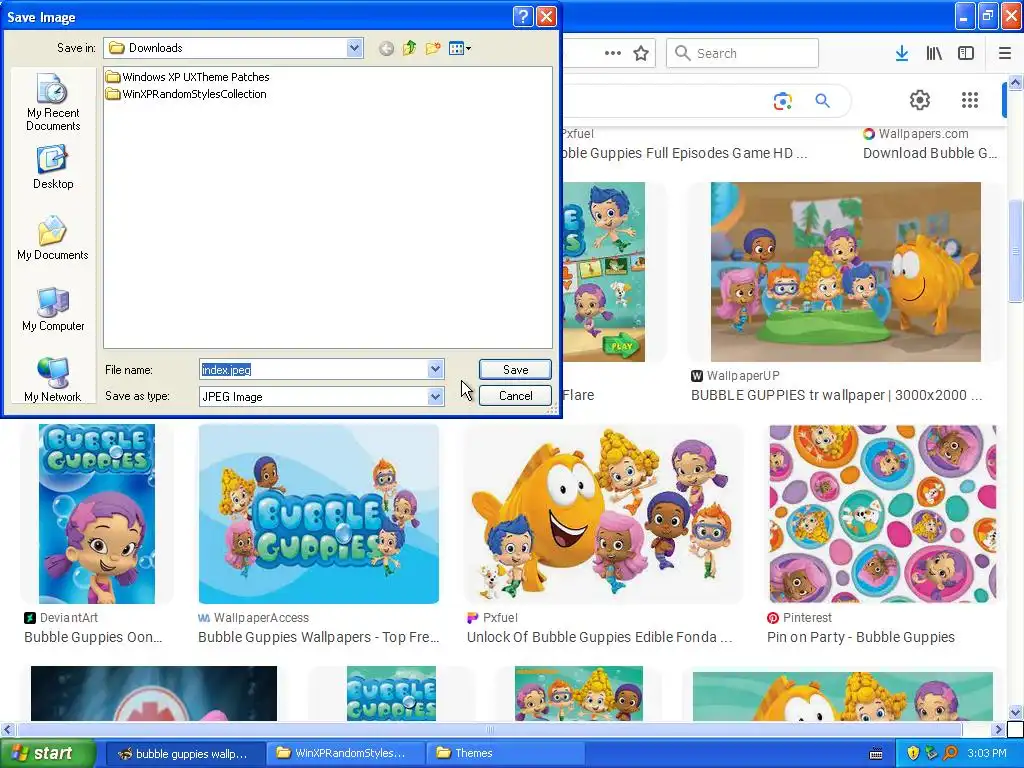Open Firefox hamburger menu

click(x=1004, y=54)
